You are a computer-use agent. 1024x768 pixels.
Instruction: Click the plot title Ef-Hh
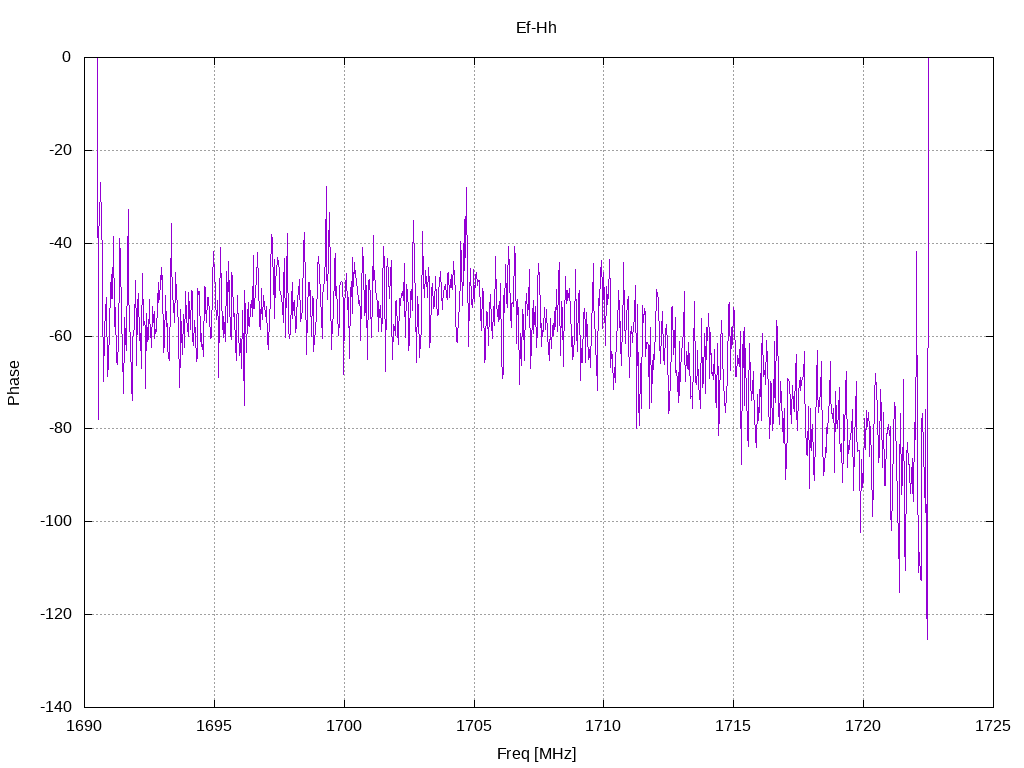click(536, 27)
